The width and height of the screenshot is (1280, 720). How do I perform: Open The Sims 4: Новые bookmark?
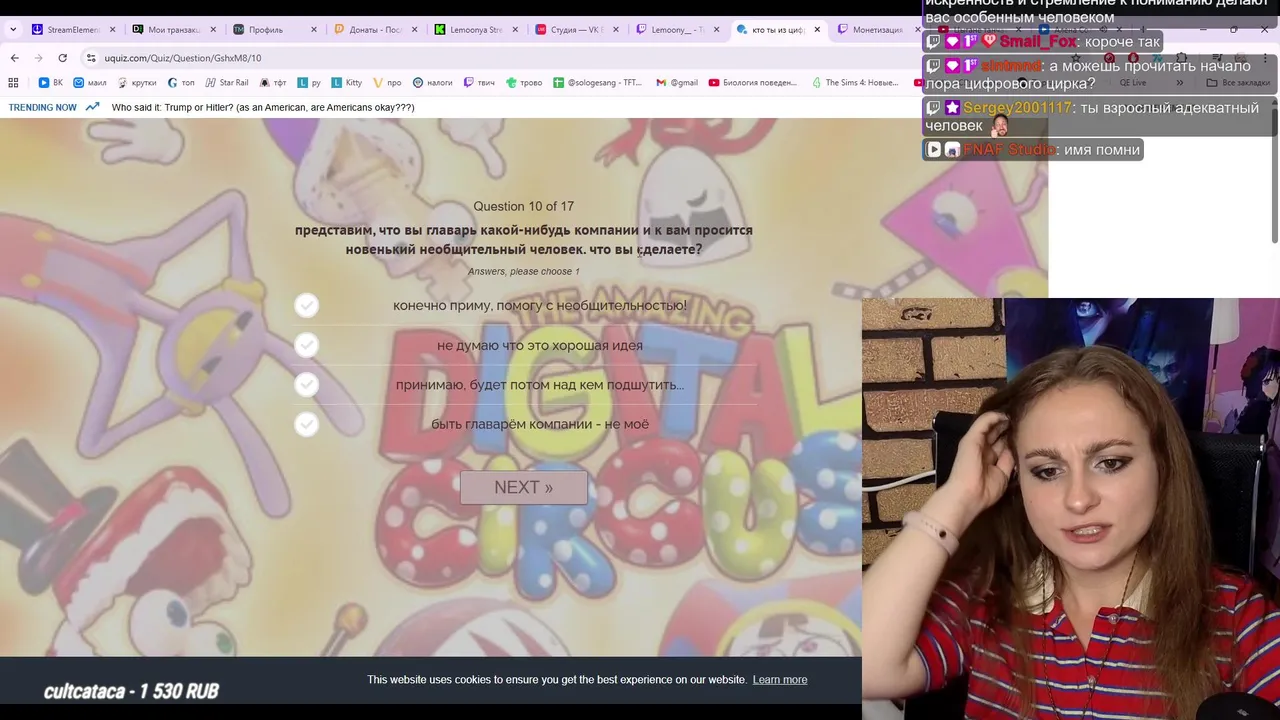point(855,83)
